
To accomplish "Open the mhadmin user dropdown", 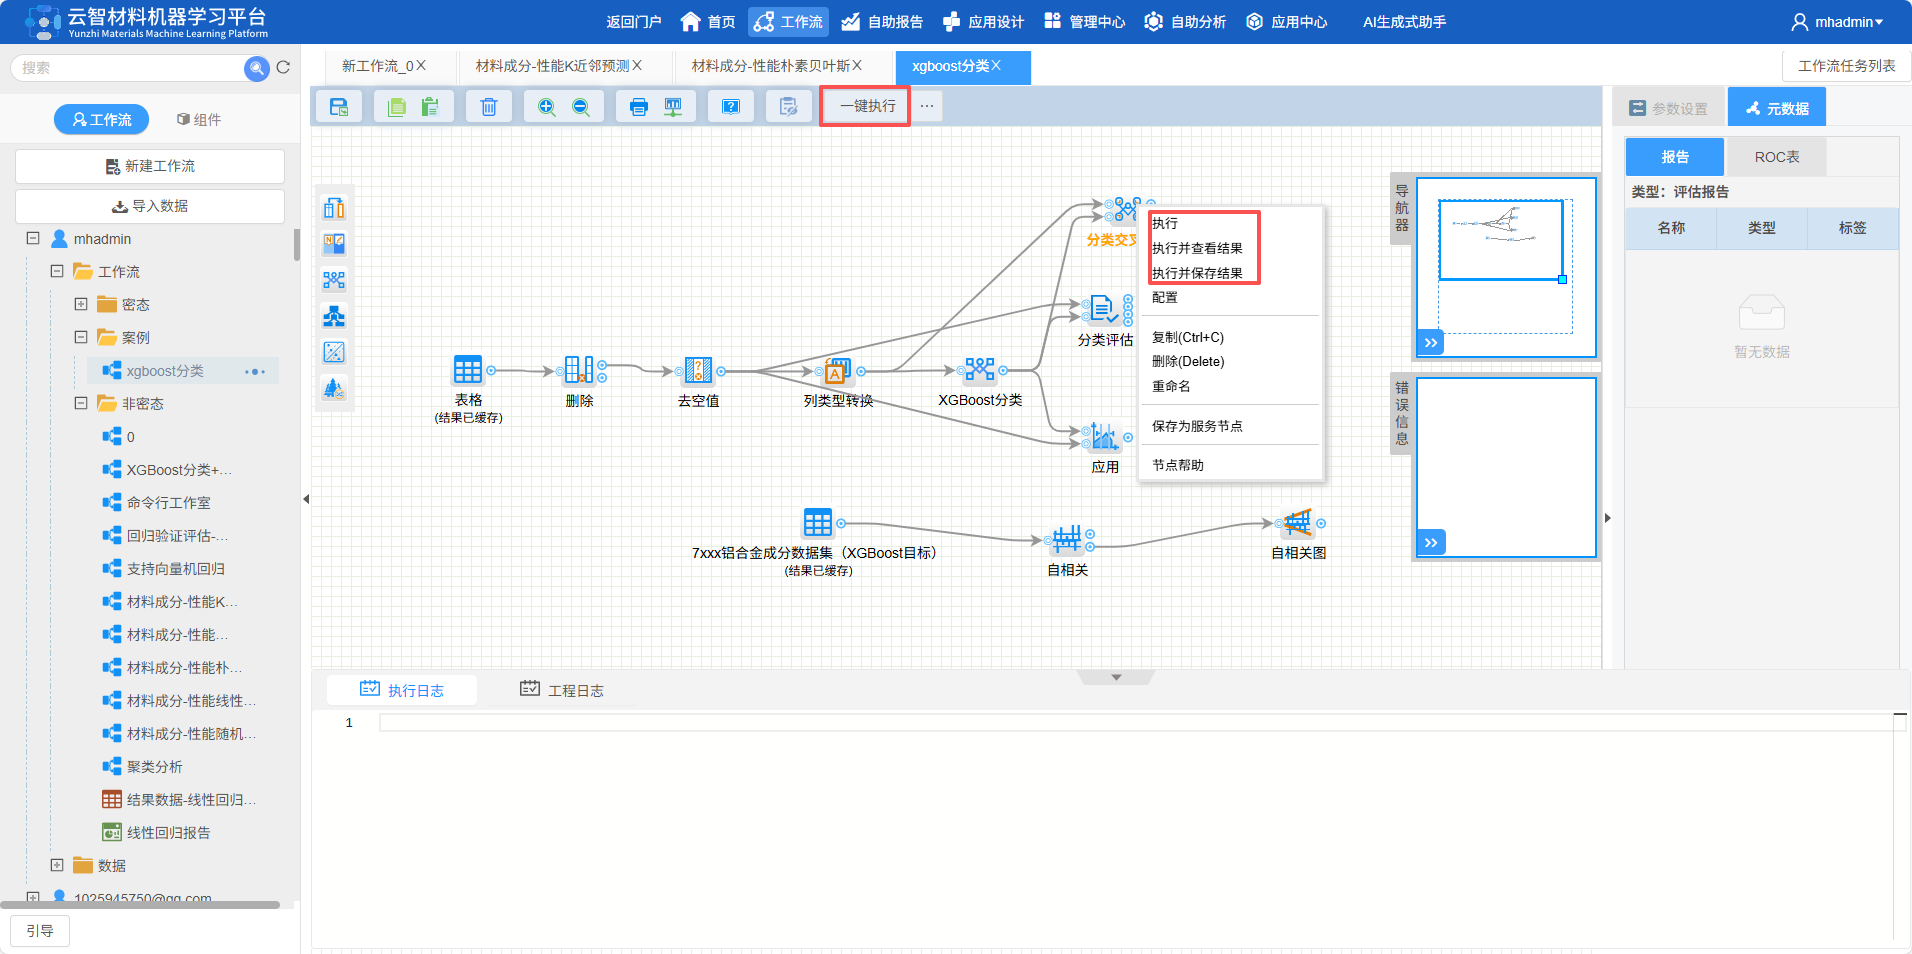I will click(1838, 22).
